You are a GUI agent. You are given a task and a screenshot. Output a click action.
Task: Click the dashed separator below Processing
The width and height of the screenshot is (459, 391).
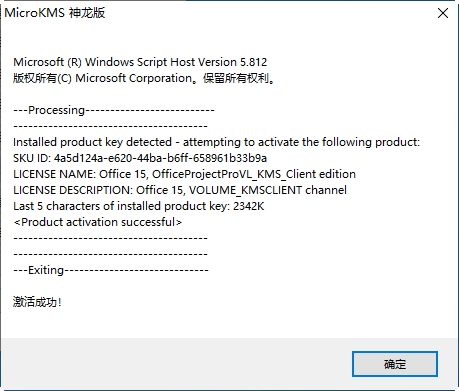pos(110,126)
